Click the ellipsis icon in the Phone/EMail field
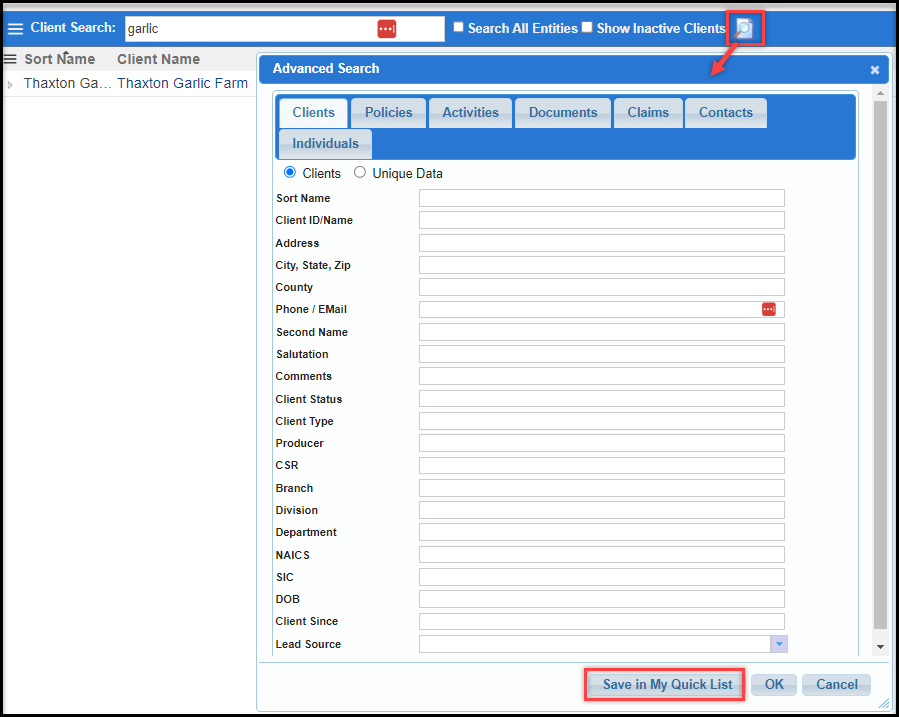Screen dimensions: 899x717 768,309
